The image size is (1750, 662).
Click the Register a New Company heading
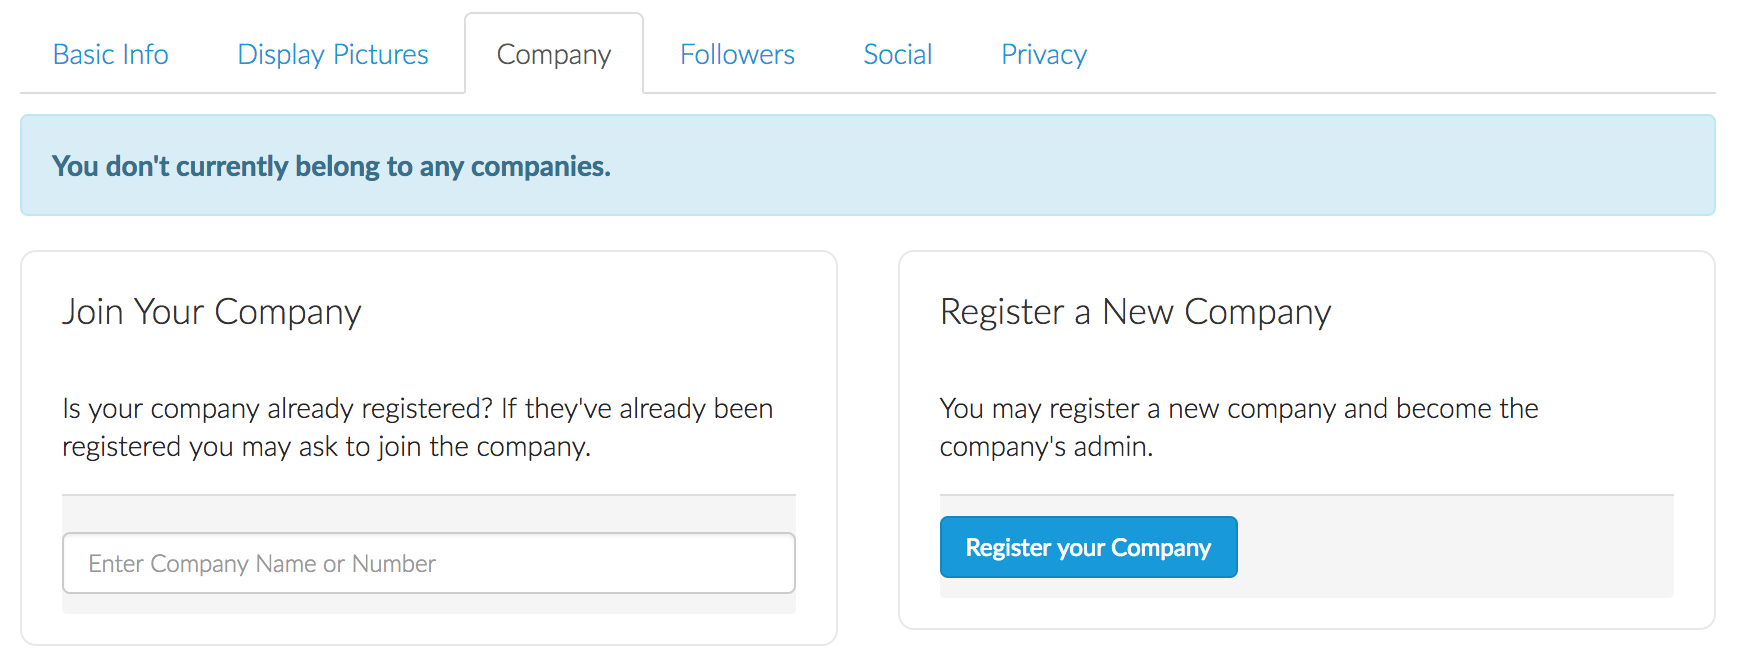1135,312
